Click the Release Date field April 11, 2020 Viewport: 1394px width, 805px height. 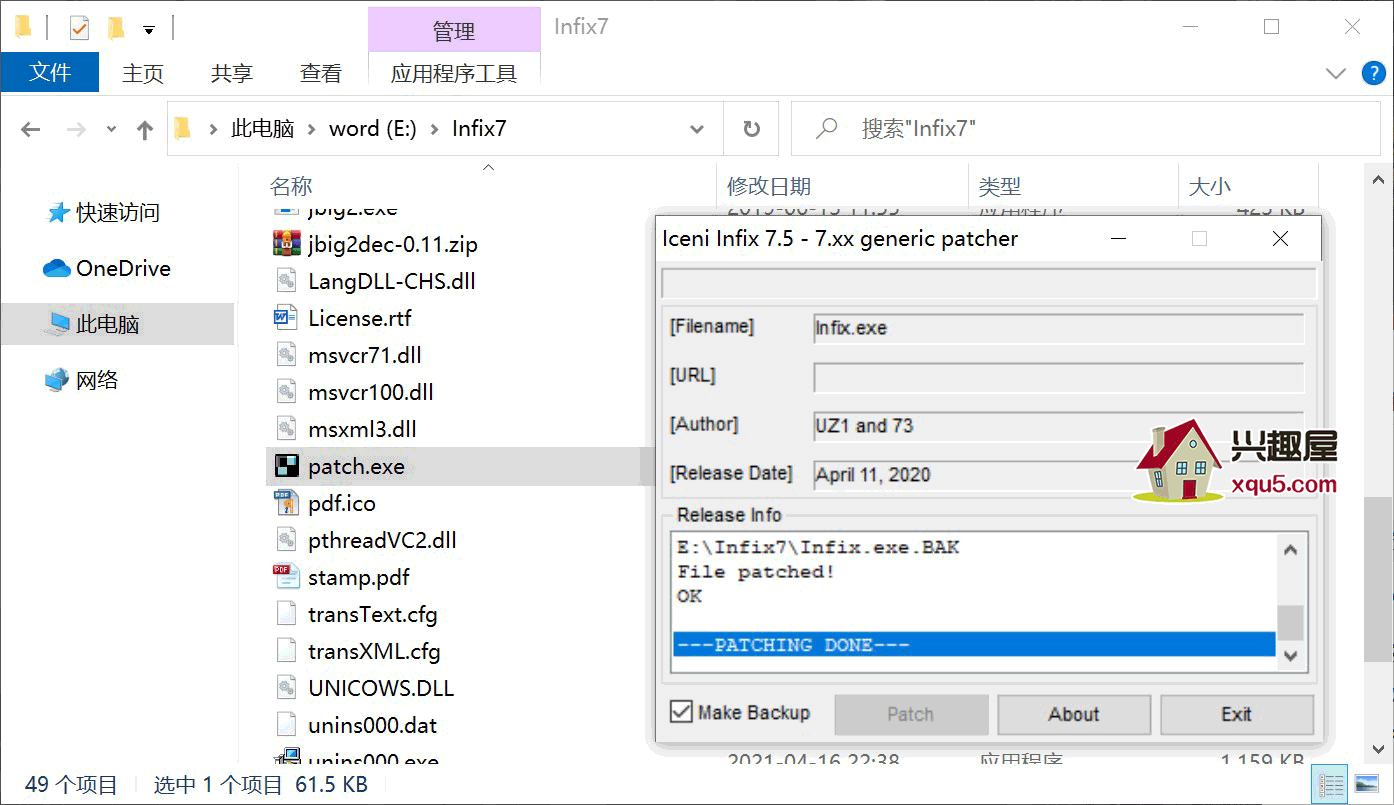pos(1059,474)
